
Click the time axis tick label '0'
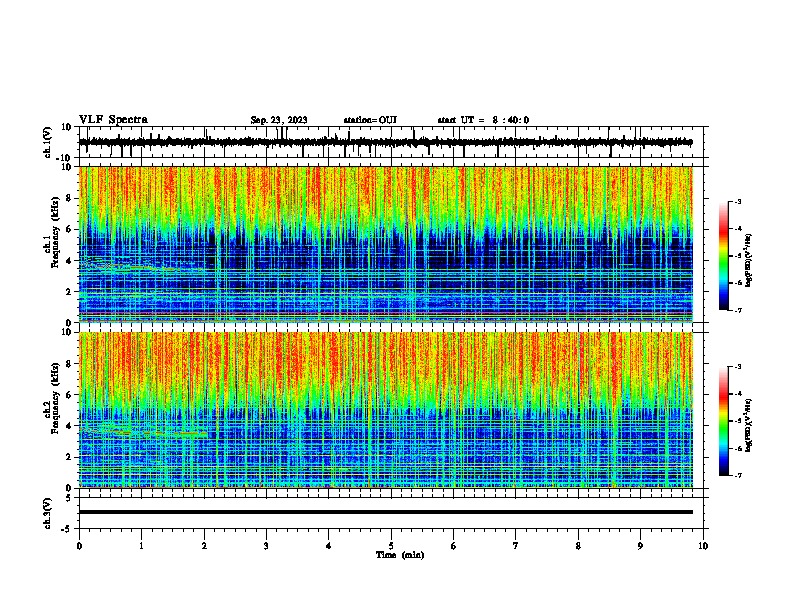pyautogui.click(x=79, y=546)
